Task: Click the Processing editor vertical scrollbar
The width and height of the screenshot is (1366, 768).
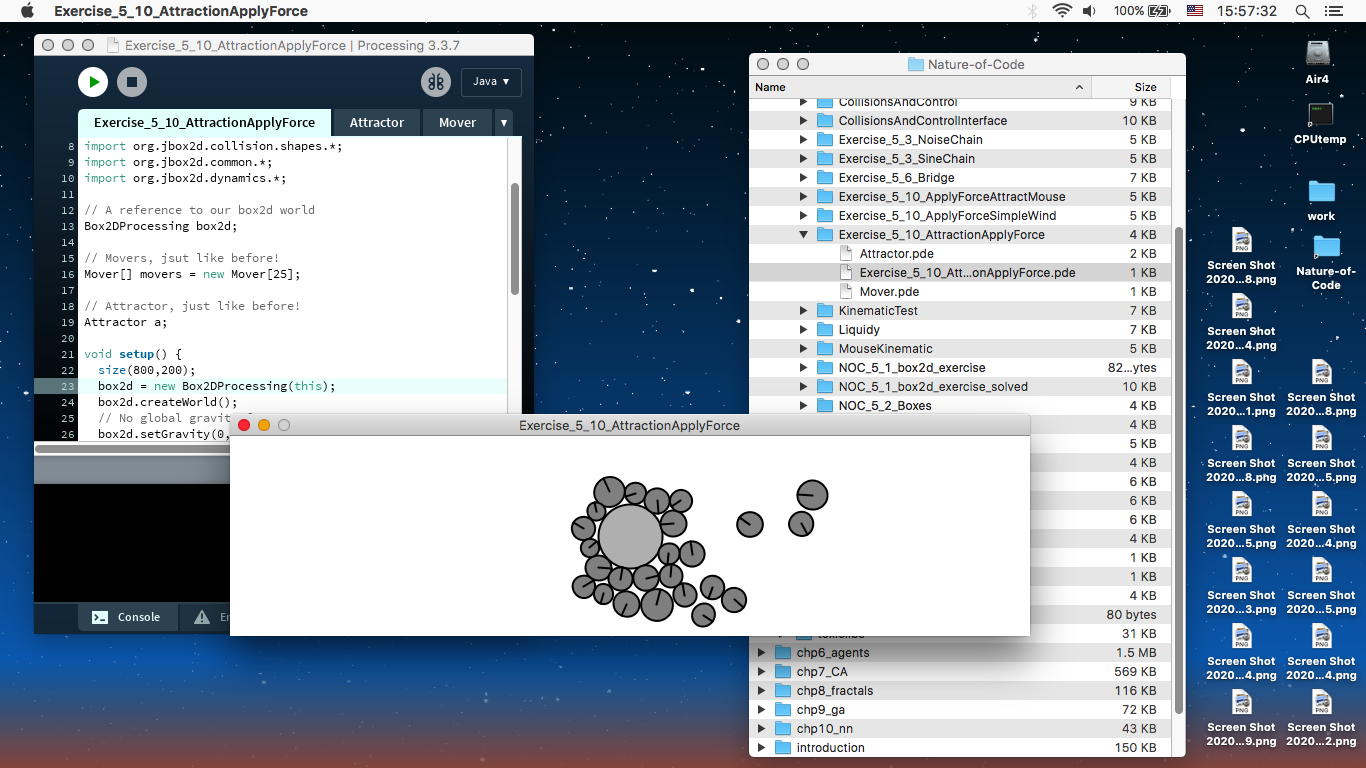Action: click(515, 239)
